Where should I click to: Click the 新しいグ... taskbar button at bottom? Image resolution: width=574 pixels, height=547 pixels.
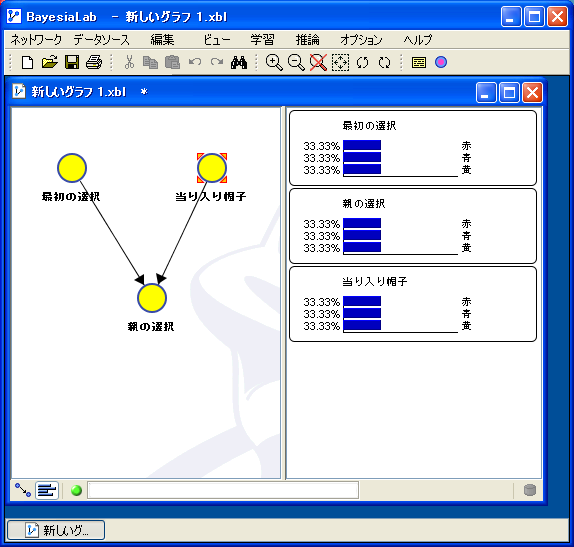(56, 530)
